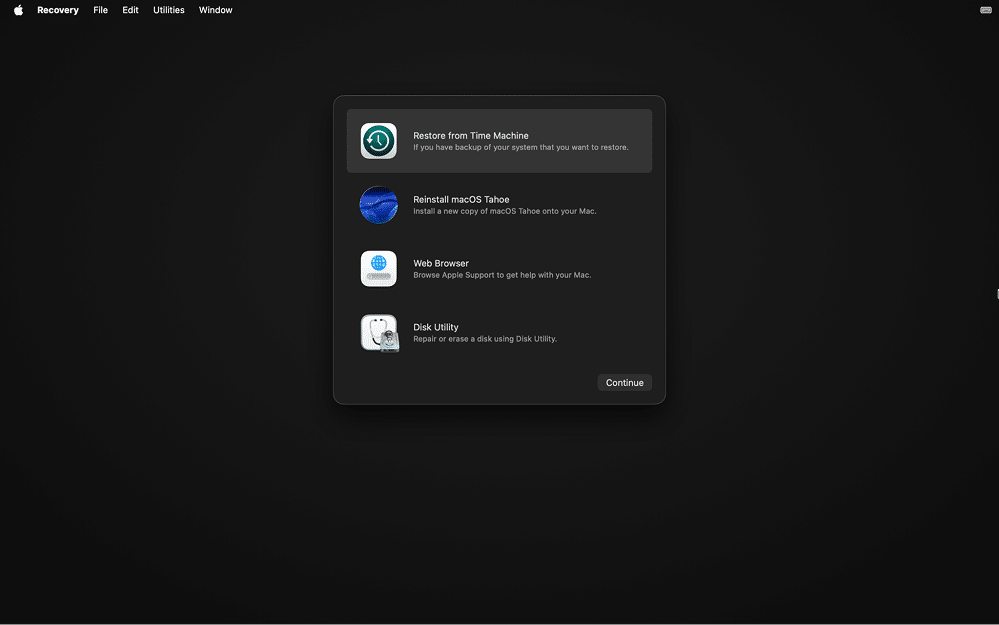Image resolution: width=999 pixels, height=625 pixels.
Task: Open the Edit menu
Action: click(x=130, y=10)
